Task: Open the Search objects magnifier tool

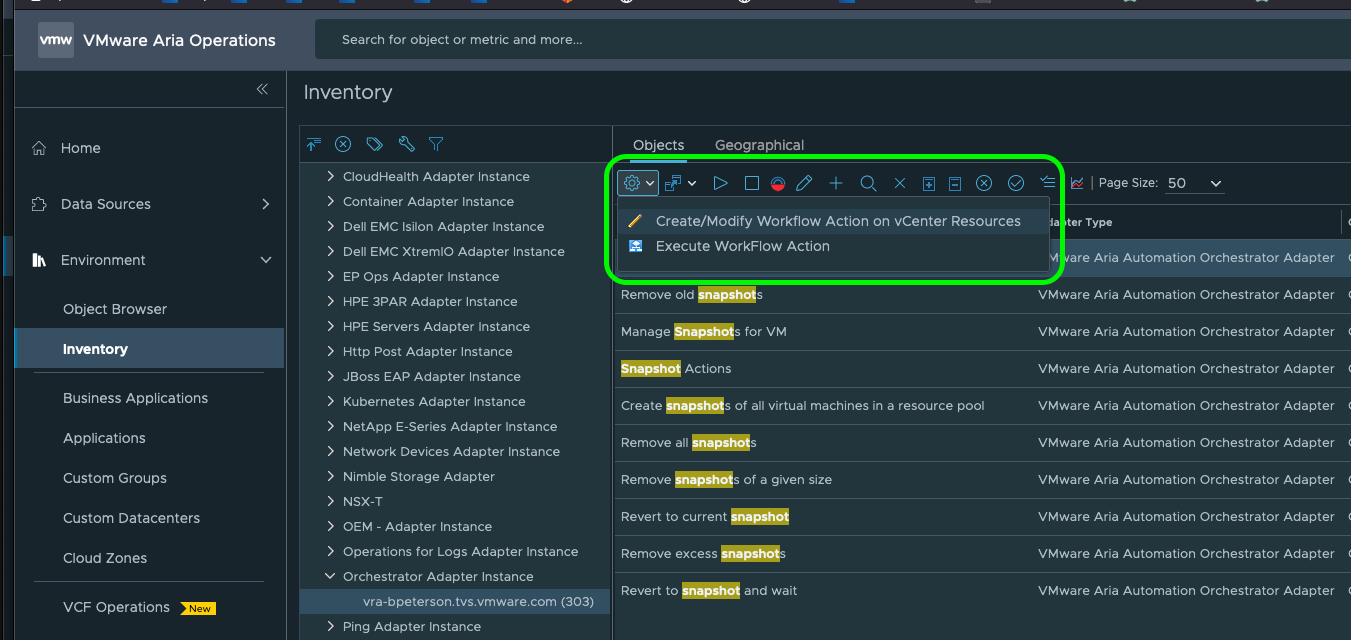Action: tap(867, 183)
